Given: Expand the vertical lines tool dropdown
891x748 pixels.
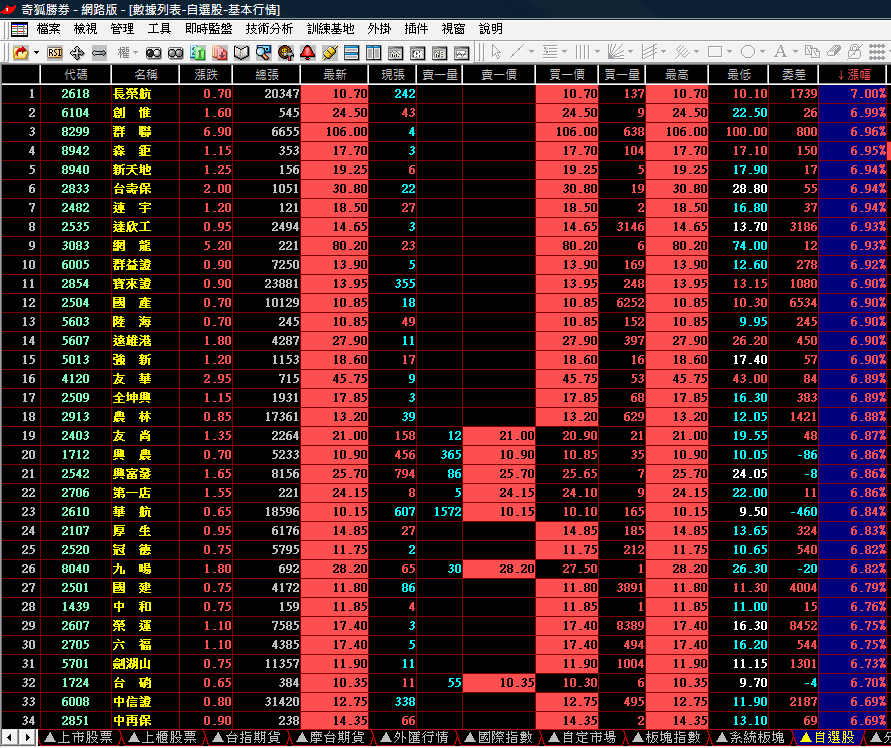Looking at the screenshot, I should click(597, 52).
